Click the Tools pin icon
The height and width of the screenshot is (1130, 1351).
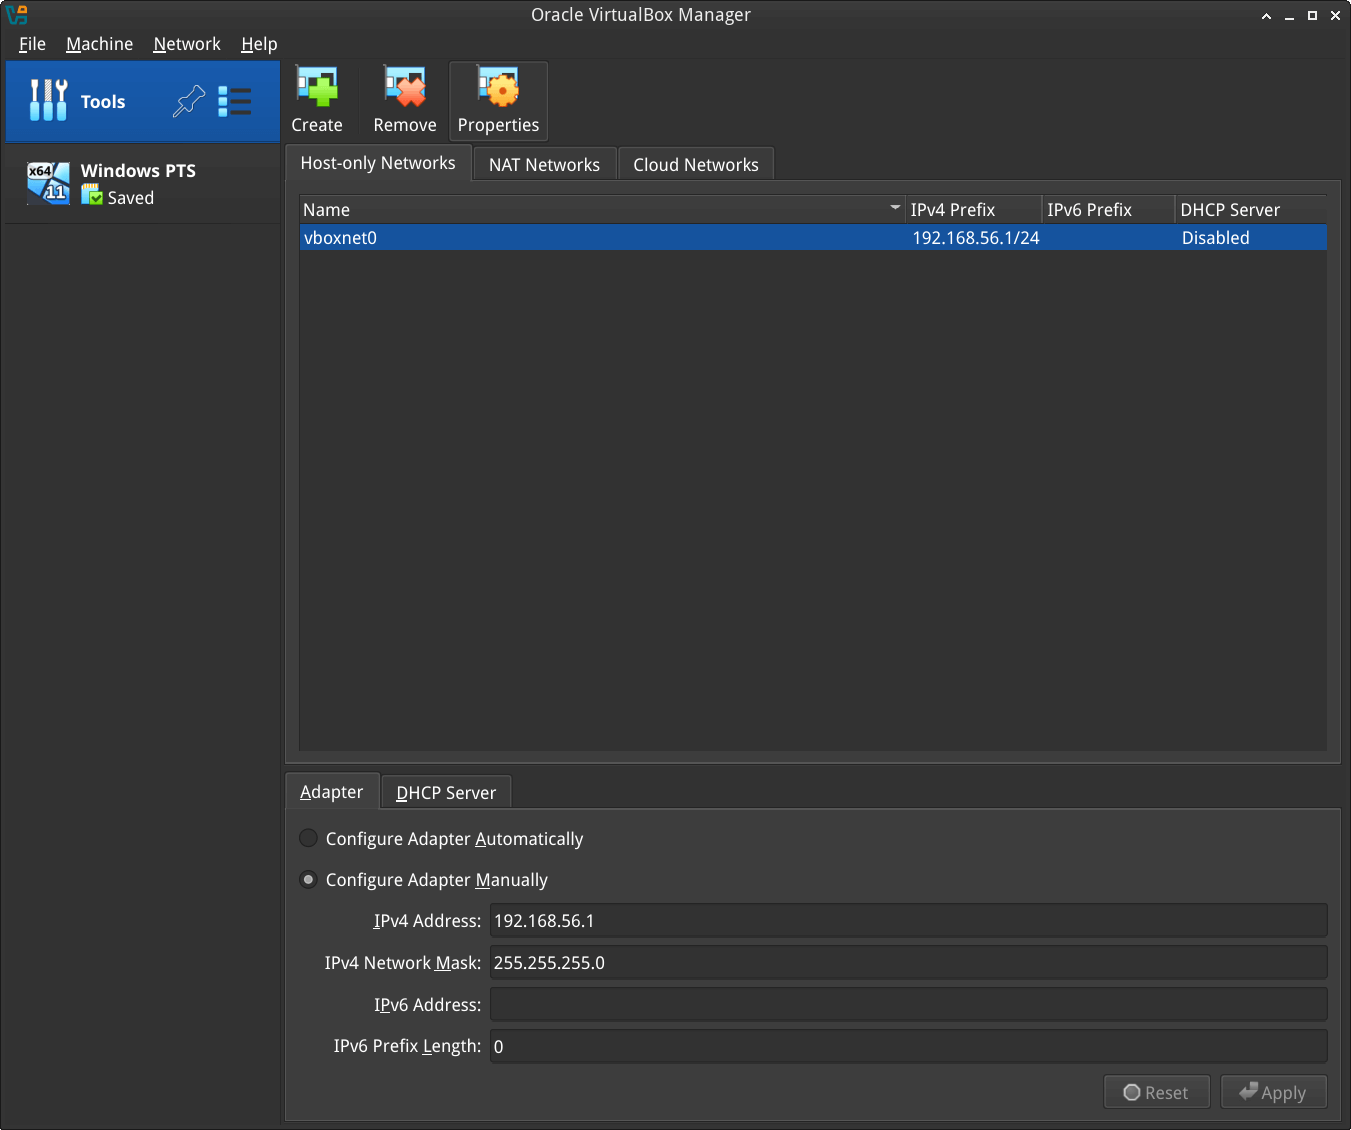pos(188,101)
